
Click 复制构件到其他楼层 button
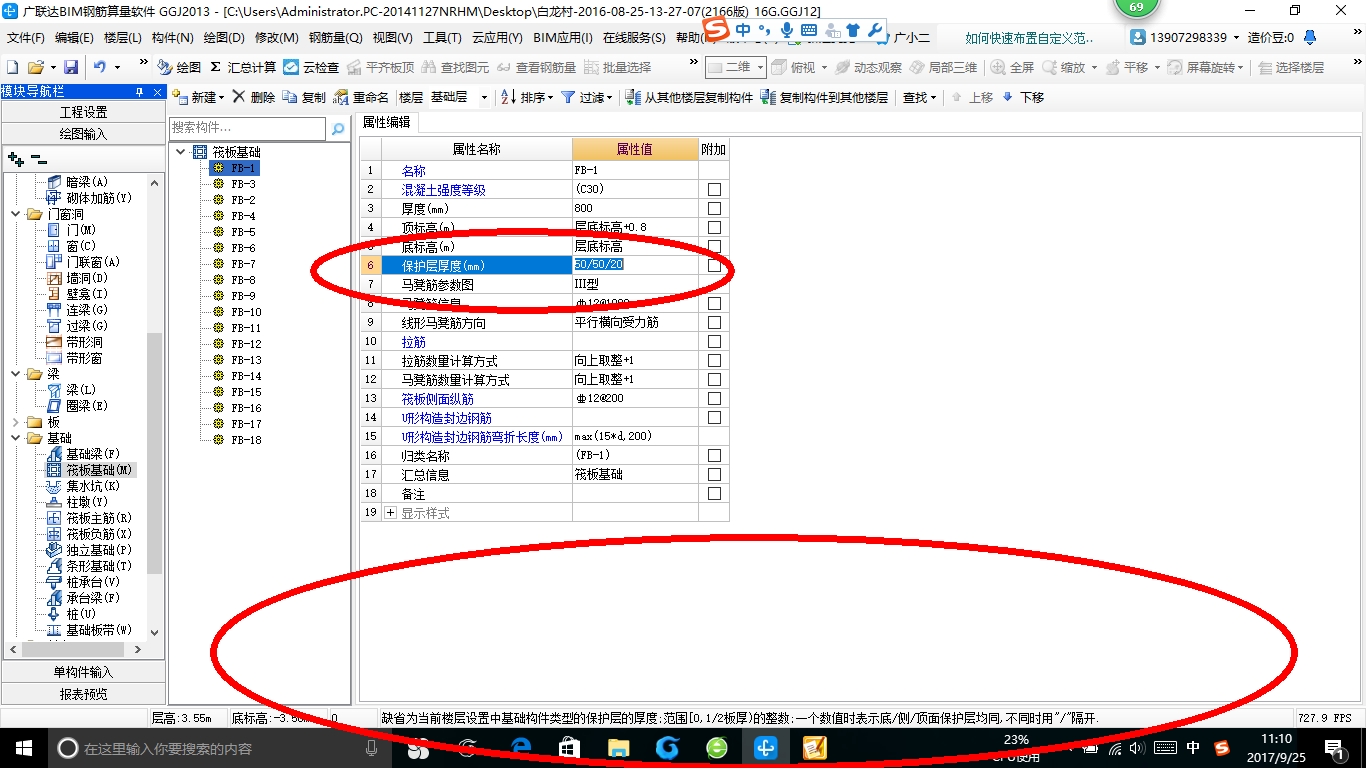coord(824,97)
